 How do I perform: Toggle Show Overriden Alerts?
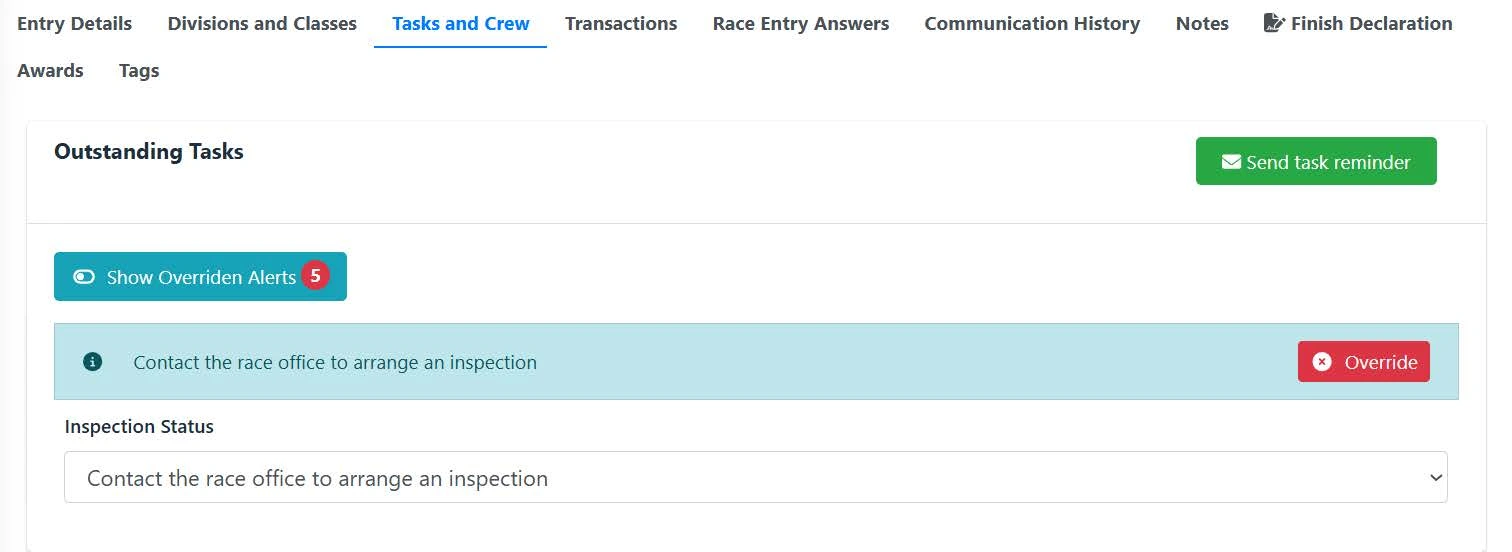click(200, 276)
